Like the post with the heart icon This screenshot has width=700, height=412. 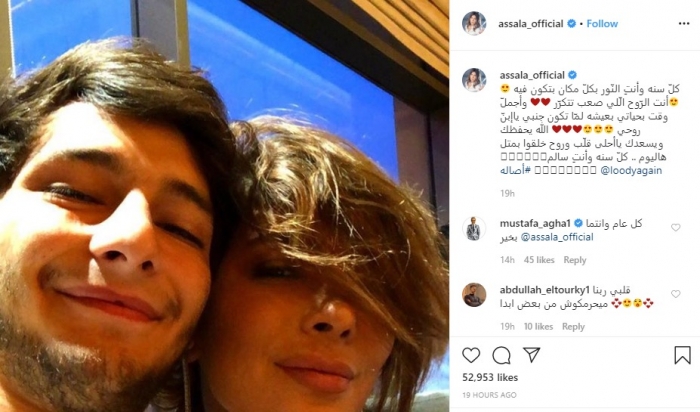click(x=471, y=355)
